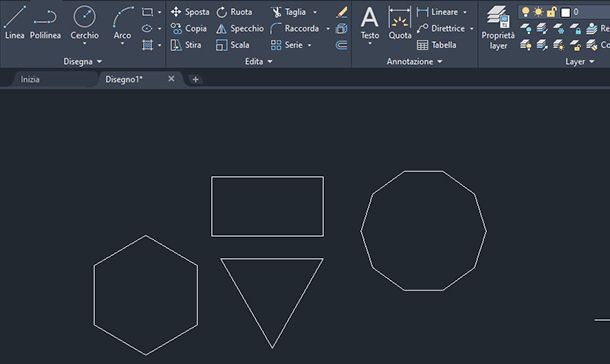
Task: Select the Linea drawing tool
Action: [x=14, y=22]
